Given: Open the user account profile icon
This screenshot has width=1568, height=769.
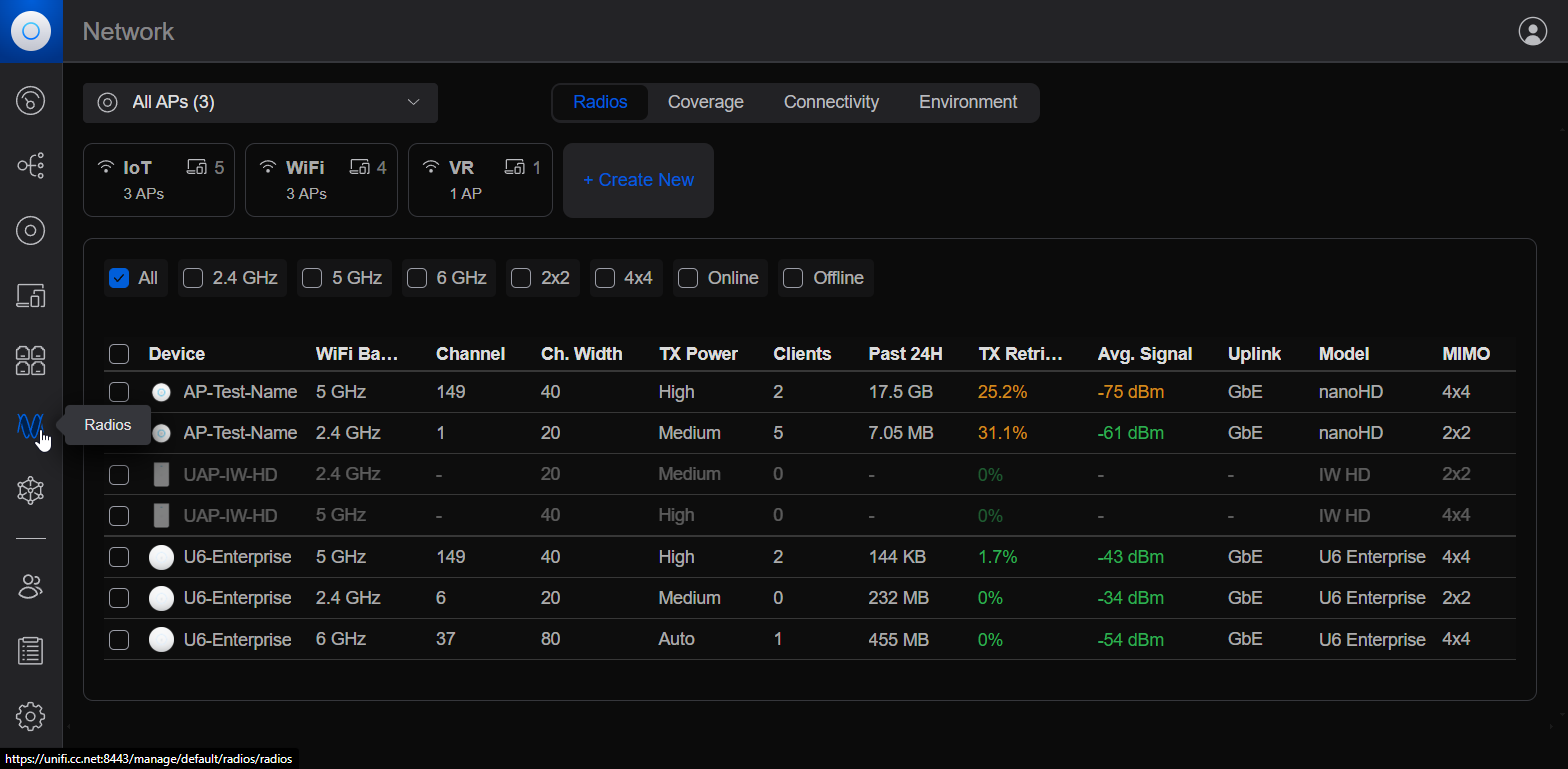Looking at the screenshot, I should [1532, 31].
